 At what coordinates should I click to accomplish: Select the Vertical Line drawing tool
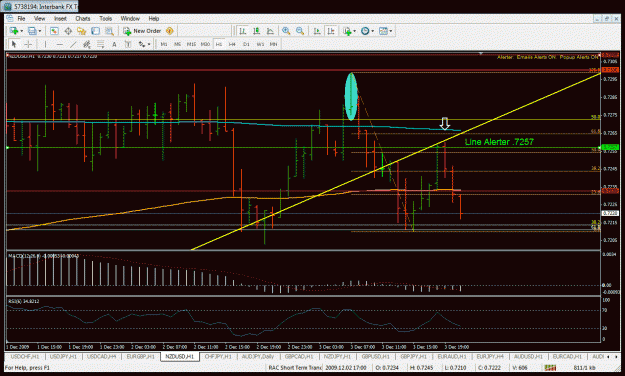point(45,44)
